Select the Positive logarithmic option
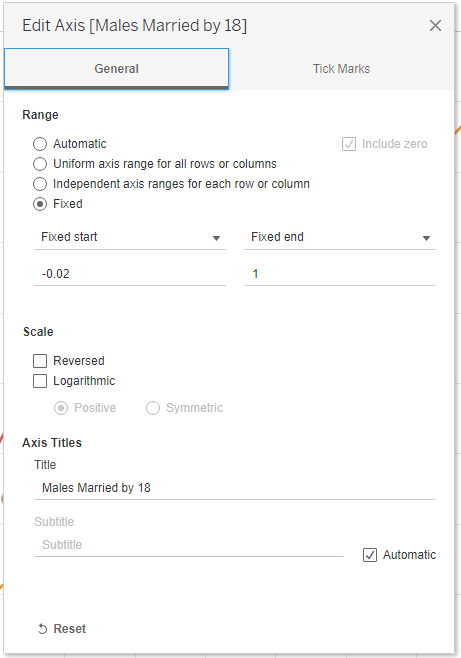 pyautogui.click(x=61, y=408)
